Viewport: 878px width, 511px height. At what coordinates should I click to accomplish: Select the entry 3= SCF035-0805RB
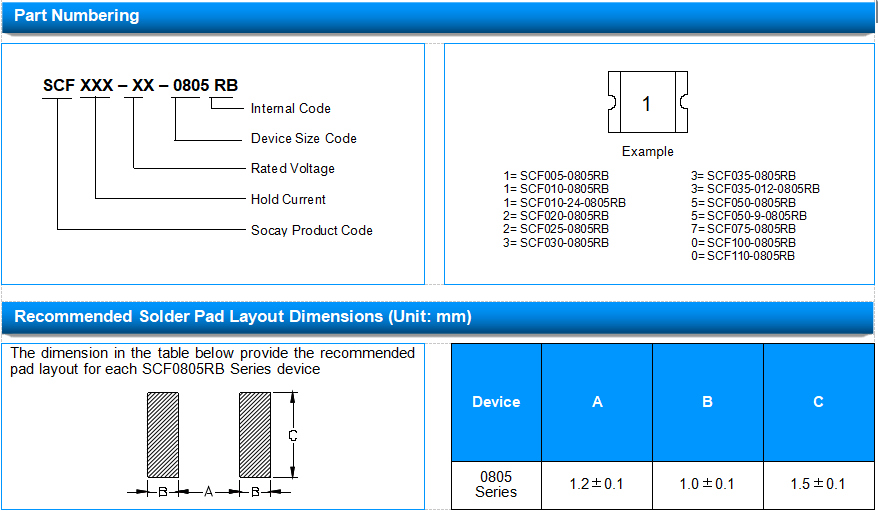(x=743, y=176)
